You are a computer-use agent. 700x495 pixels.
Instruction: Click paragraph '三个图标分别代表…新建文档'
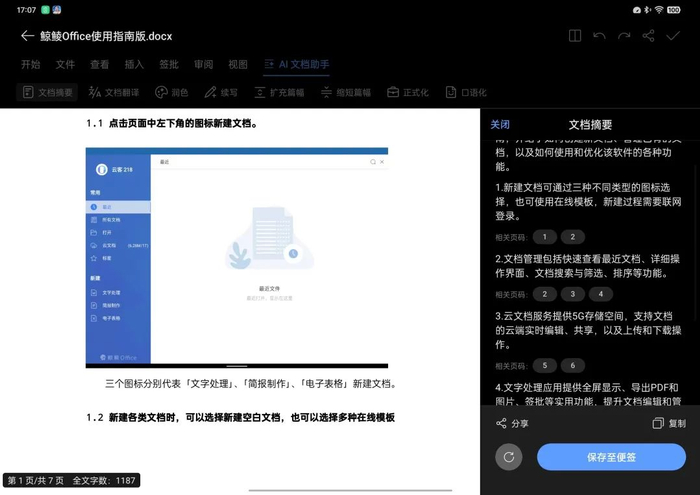click(251, 383)
